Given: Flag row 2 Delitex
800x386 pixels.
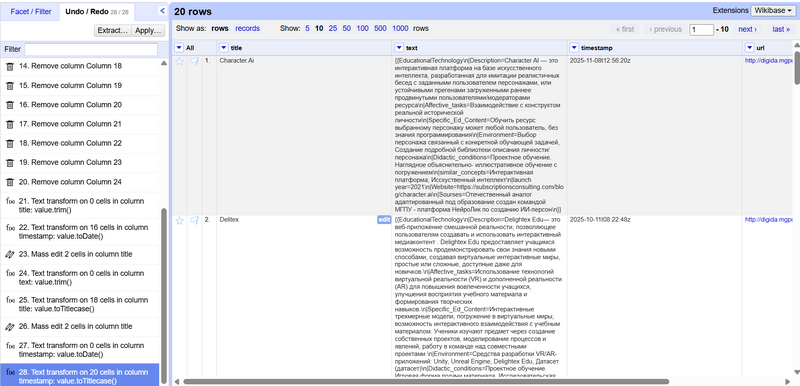Looking at the screenshot, I should click(x=194, y=220).
